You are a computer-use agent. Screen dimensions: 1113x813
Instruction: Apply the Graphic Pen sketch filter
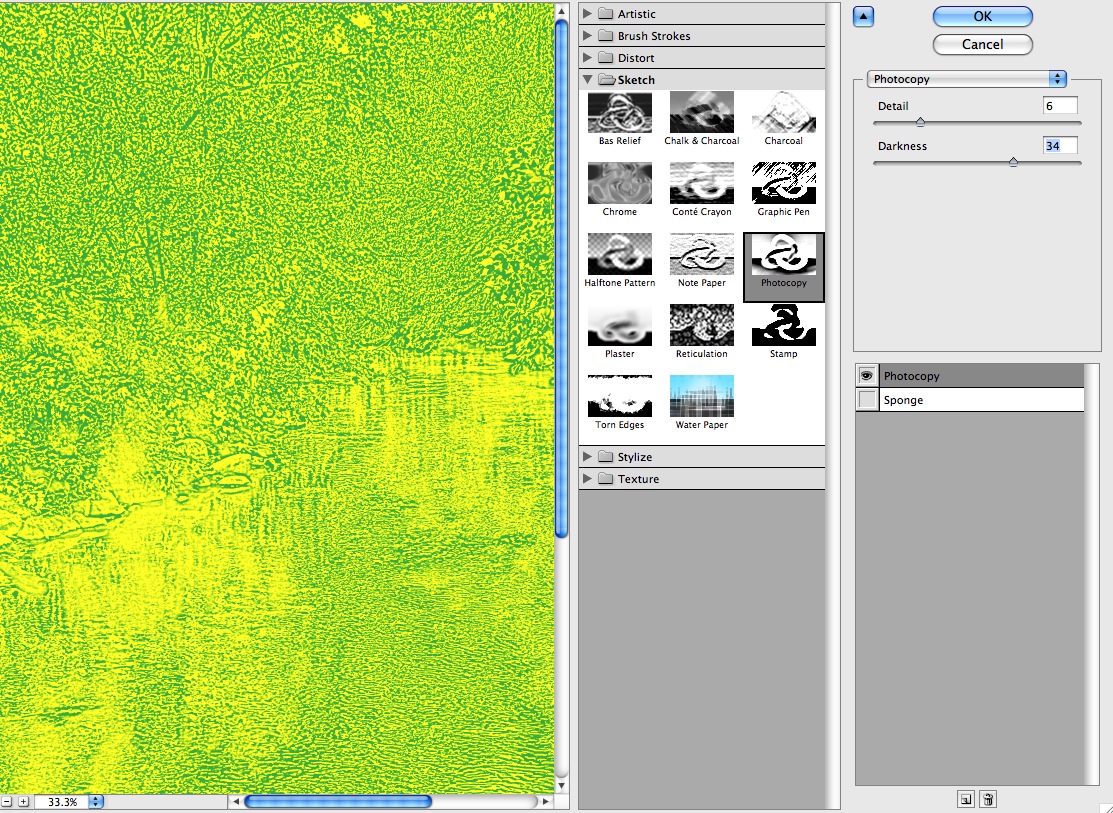point(783,183)
